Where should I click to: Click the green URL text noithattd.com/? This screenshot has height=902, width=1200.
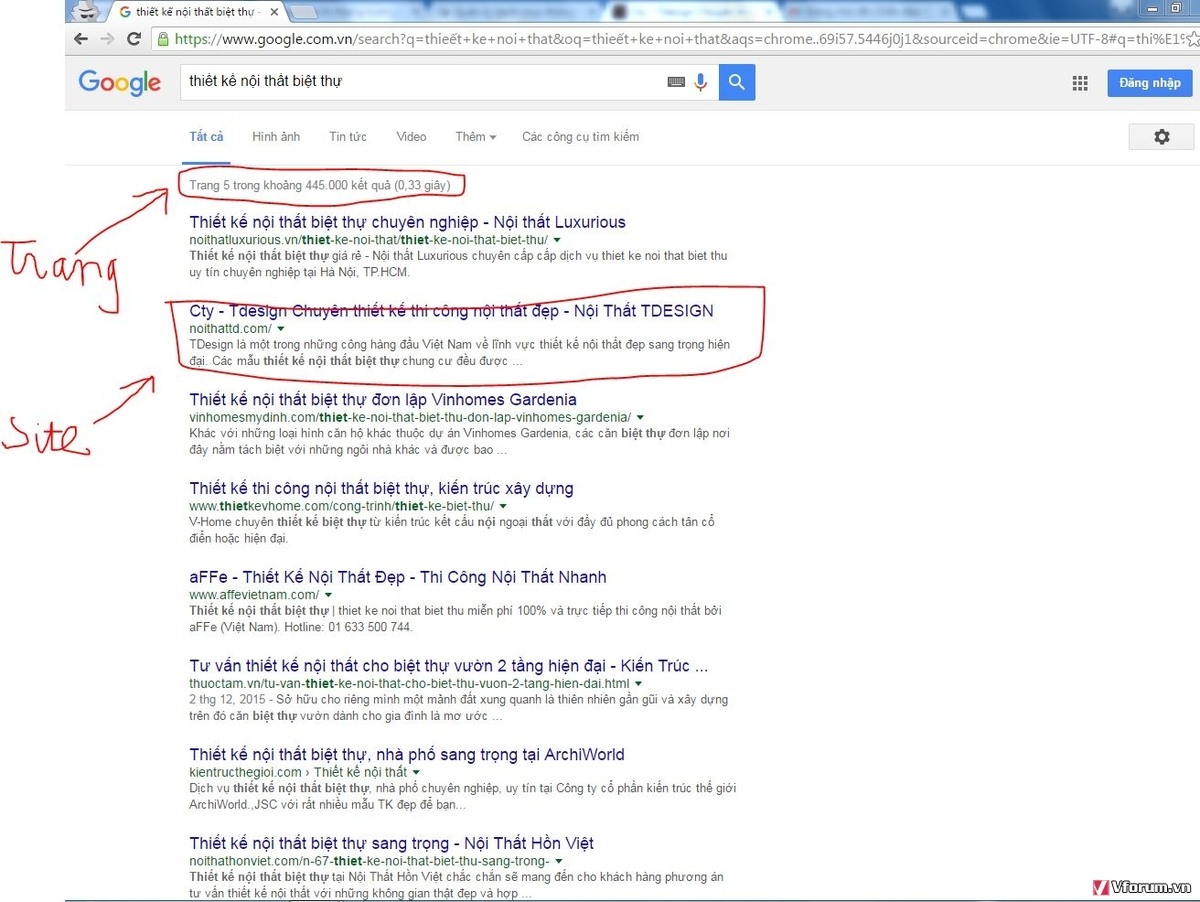230,329
